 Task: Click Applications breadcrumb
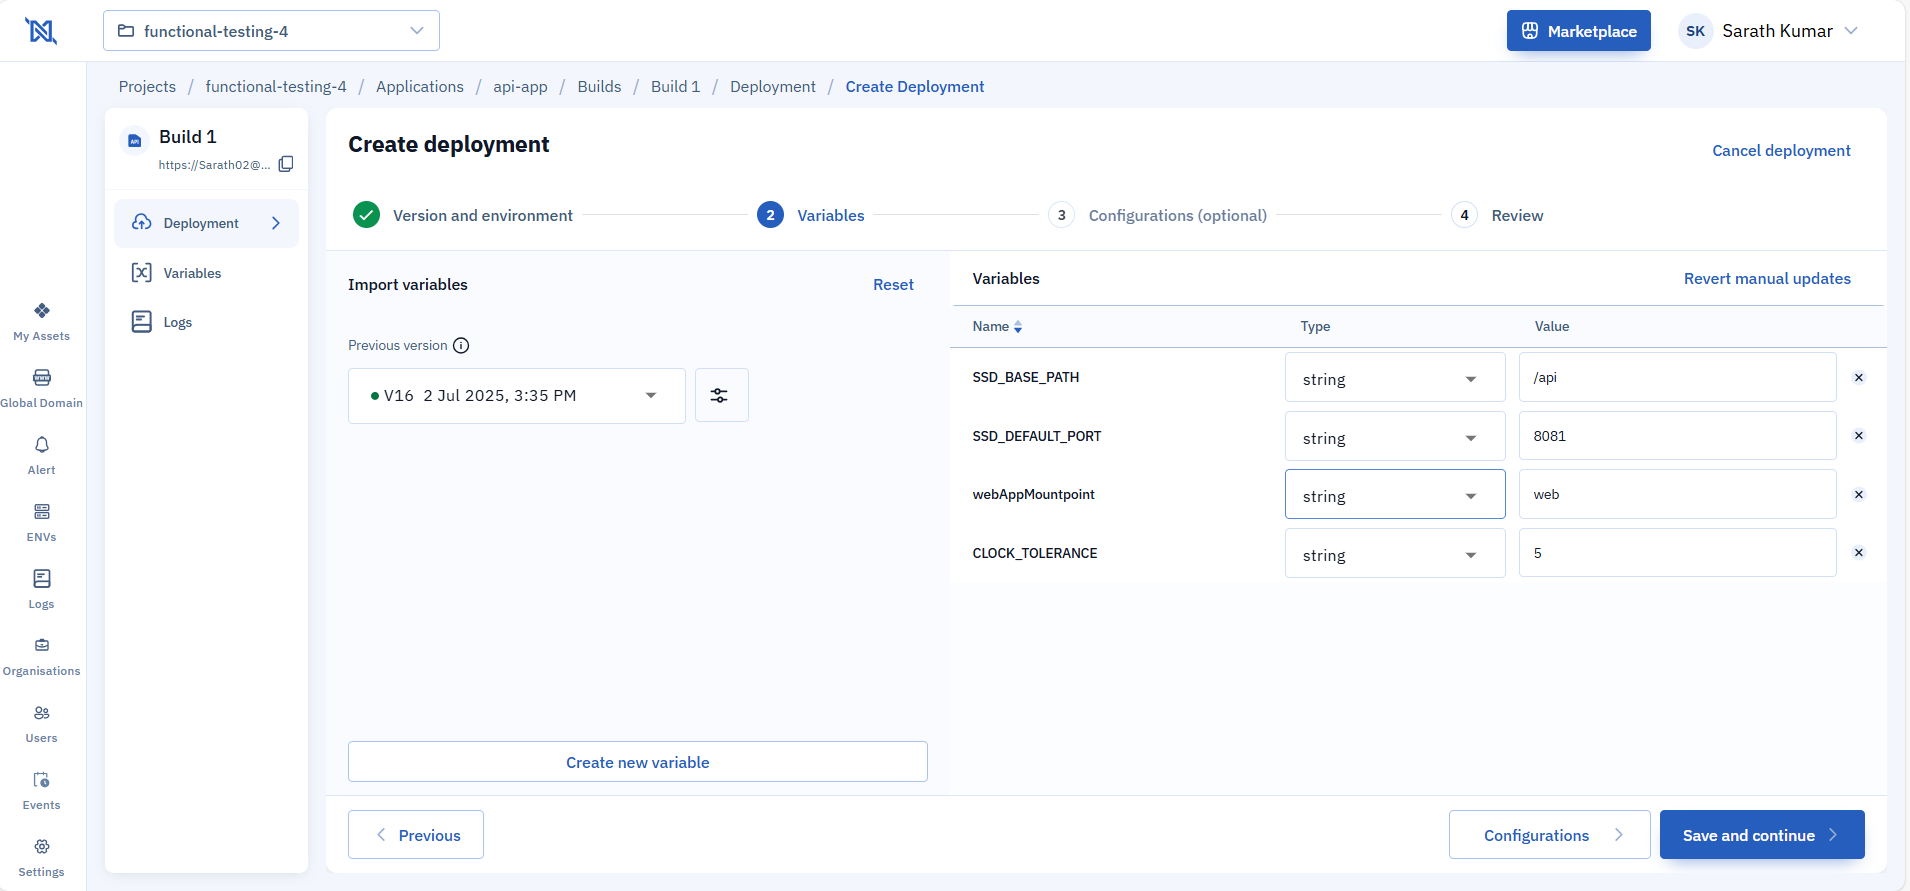pyautogui.click(x=420, y=87)
